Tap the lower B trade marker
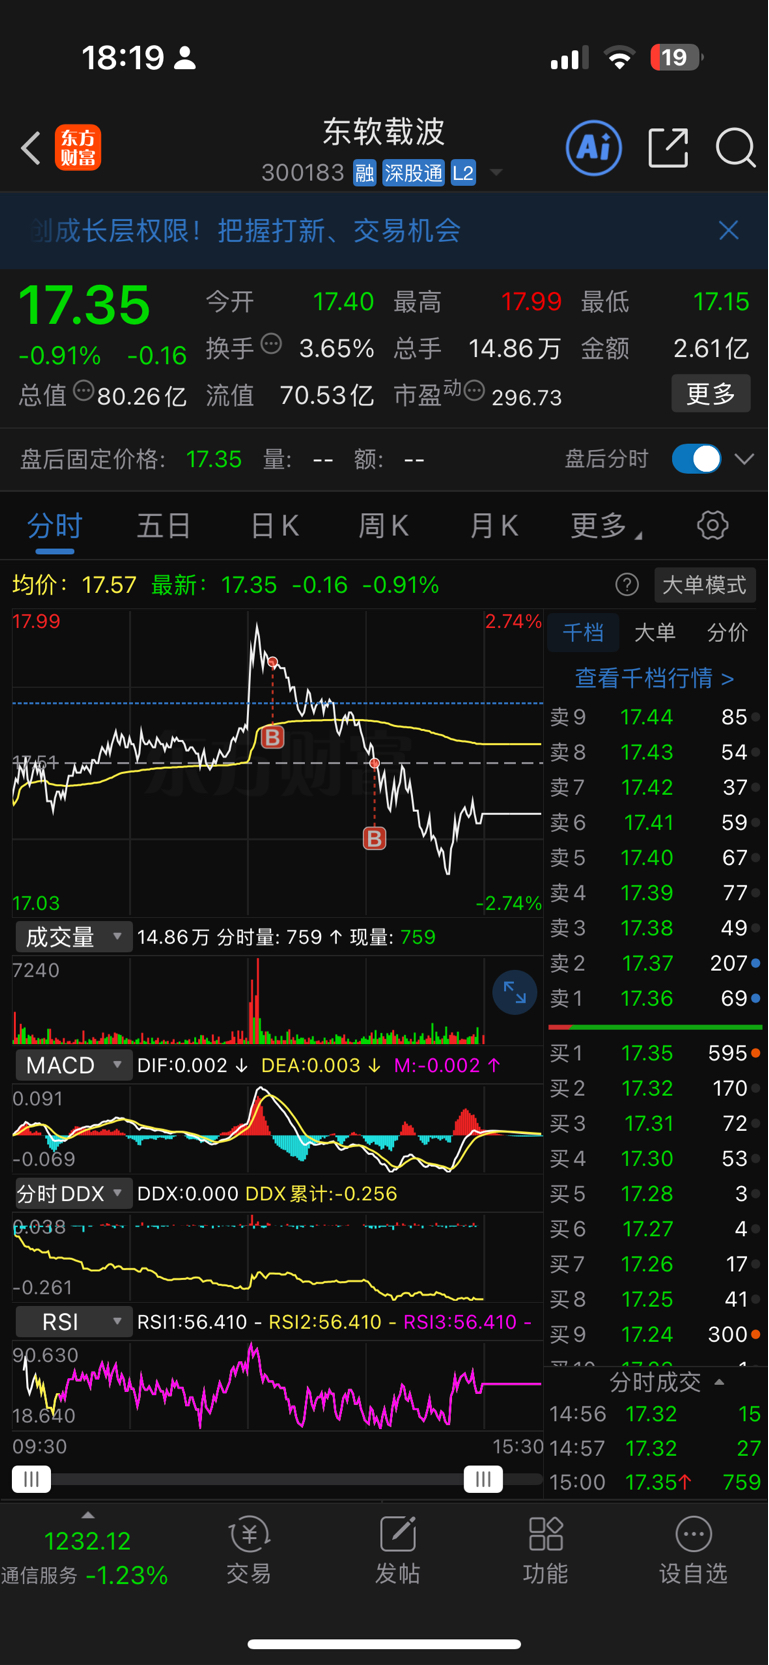 [x=374, y=838]
